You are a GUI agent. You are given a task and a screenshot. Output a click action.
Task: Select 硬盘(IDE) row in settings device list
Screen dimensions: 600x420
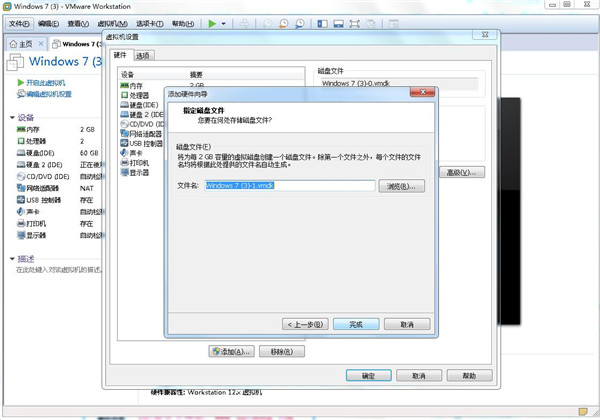[142, 105]
